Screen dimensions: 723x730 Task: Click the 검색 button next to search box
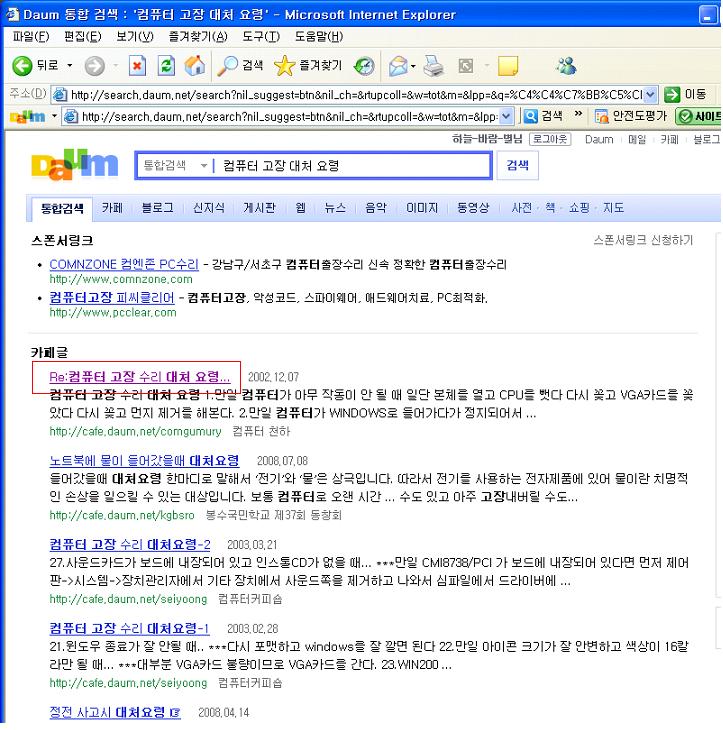pyautogui.click(x=518, y=165)
